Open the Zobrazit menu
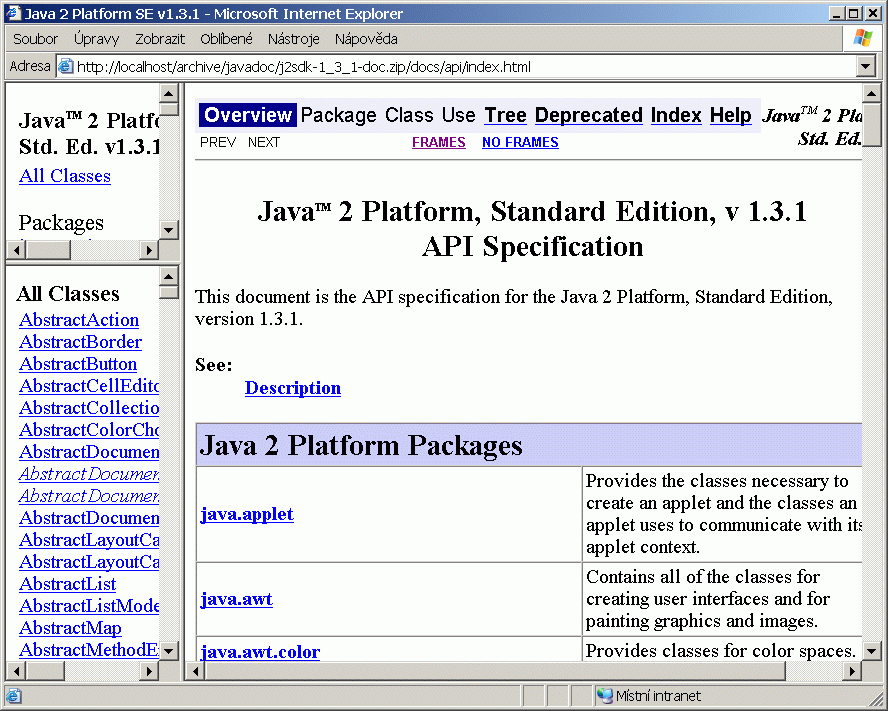 pos(160,39)
